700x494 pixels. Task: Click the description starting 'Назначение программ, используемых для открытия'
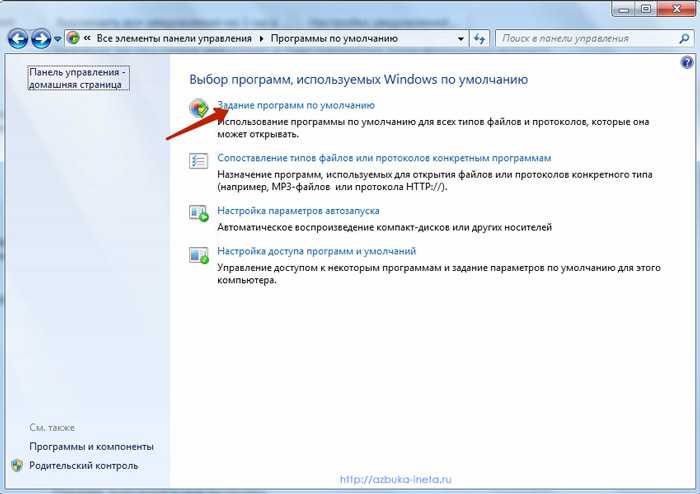point(435,180)
